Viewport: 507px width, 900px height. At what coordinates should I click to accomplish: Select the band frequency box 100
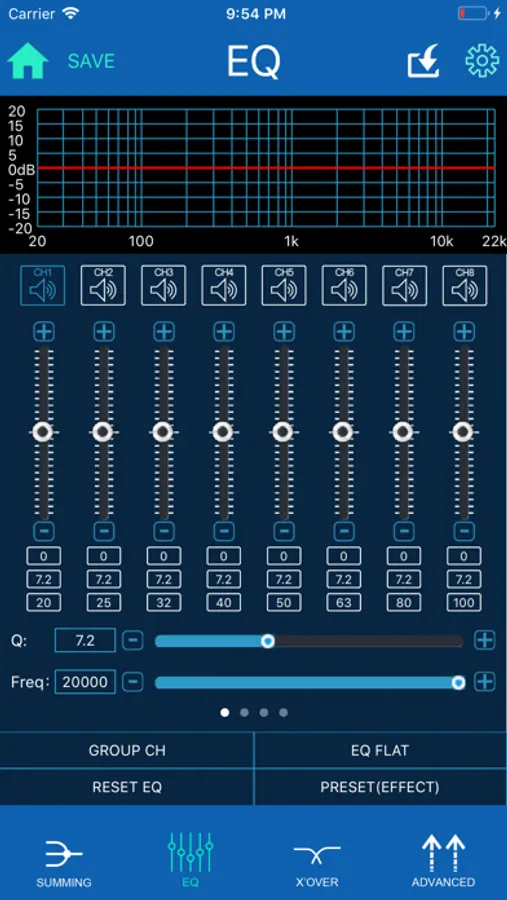tap(464, 603)
